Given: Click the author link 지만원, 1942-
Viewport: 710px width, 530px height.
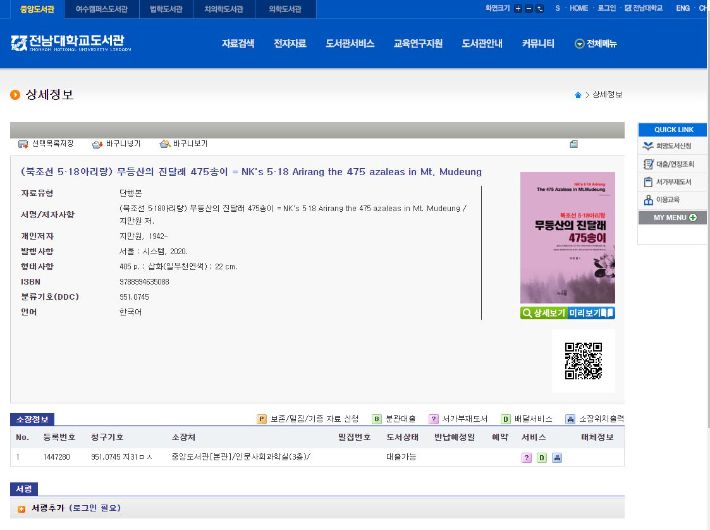Looking at the screenshot, I should tap(138, 237).
